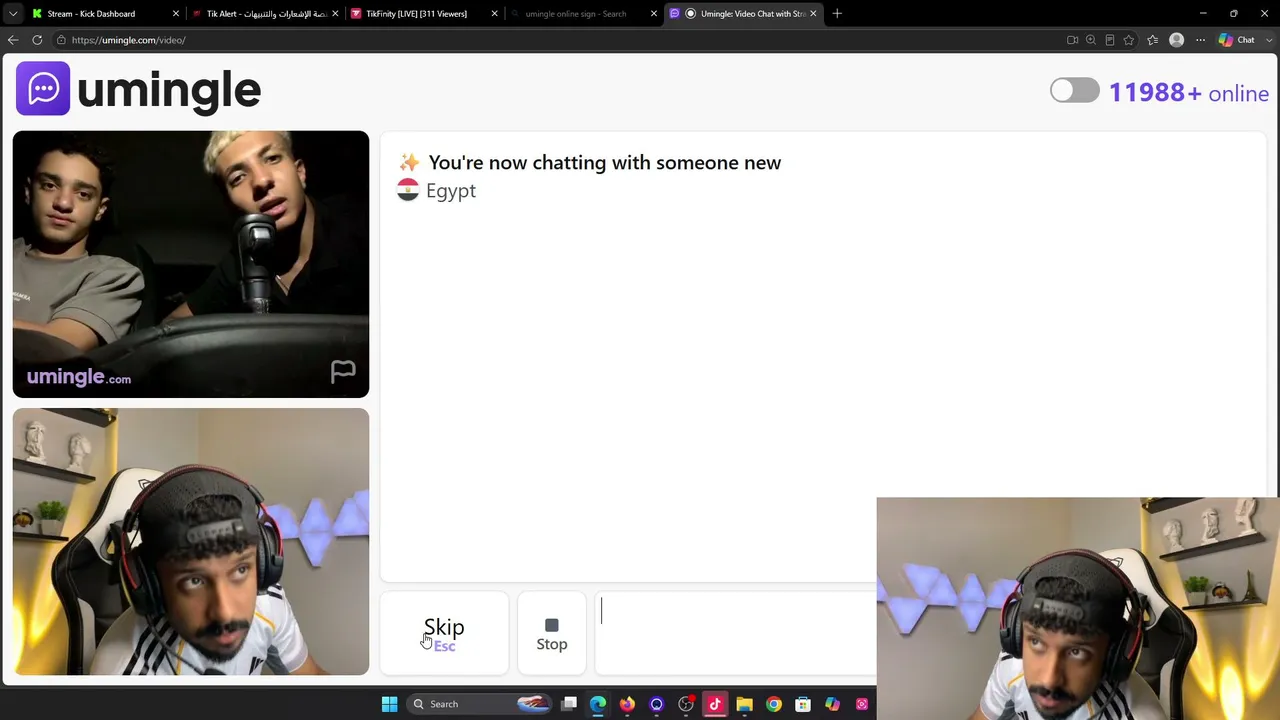Close the Umingle Video Chat tab
The width and height of the screenshot is (1280, 720).
813,14
